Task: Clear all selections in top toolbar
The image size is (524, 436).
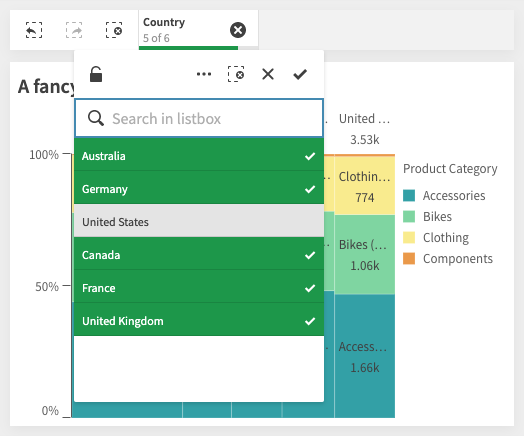Action: (114, 30)
